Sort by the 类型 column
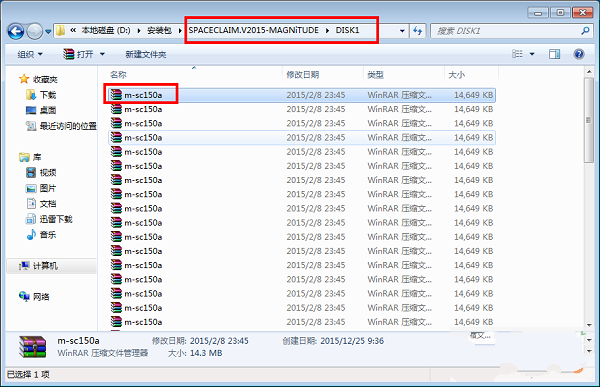Viewport: 600px width, 387px height. coord(375,75)
